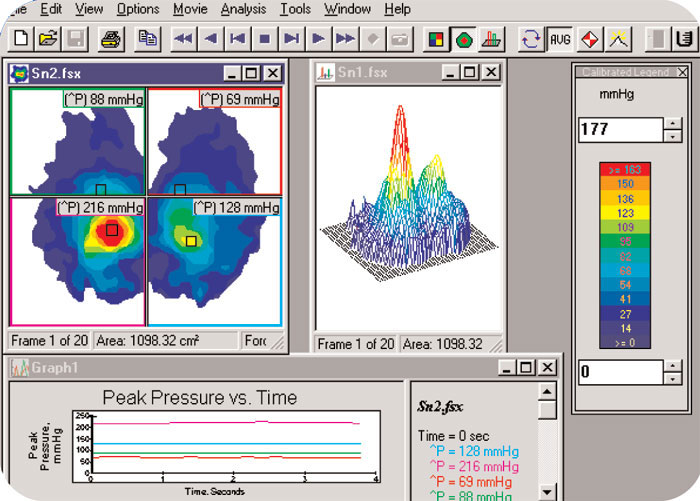Decrease the lower legend value 0
The width and height of the screenshot is (700, 501).
[x=674, y=379]
